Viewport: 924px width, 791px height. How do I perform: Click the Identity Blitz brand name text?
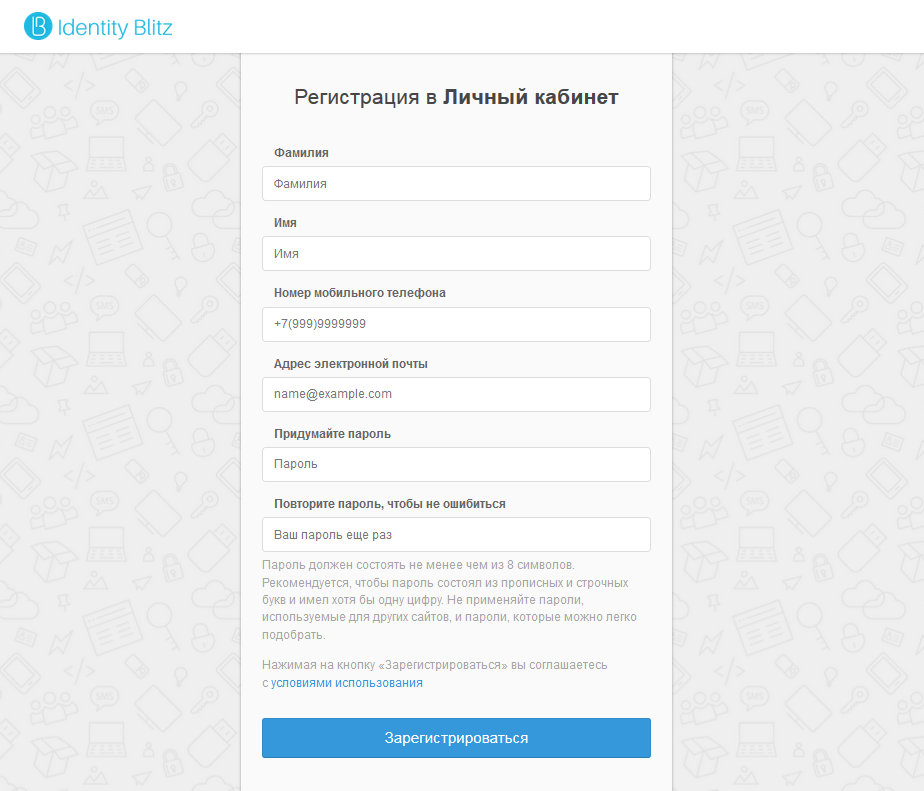pyautogui.click(x=115, y=28)
